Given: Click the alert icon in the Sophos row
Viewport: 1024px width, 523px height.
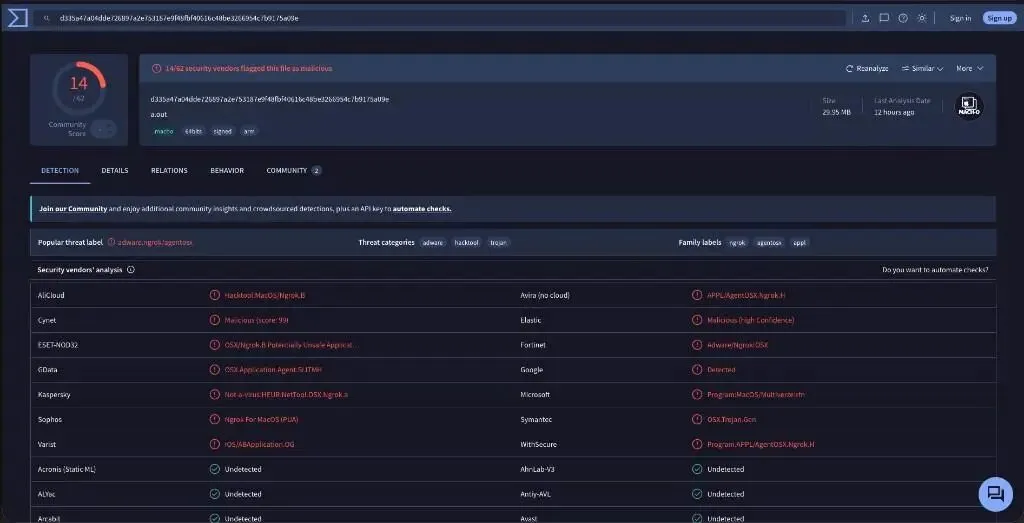Looking at the screenshot, I should coord(214,419).
